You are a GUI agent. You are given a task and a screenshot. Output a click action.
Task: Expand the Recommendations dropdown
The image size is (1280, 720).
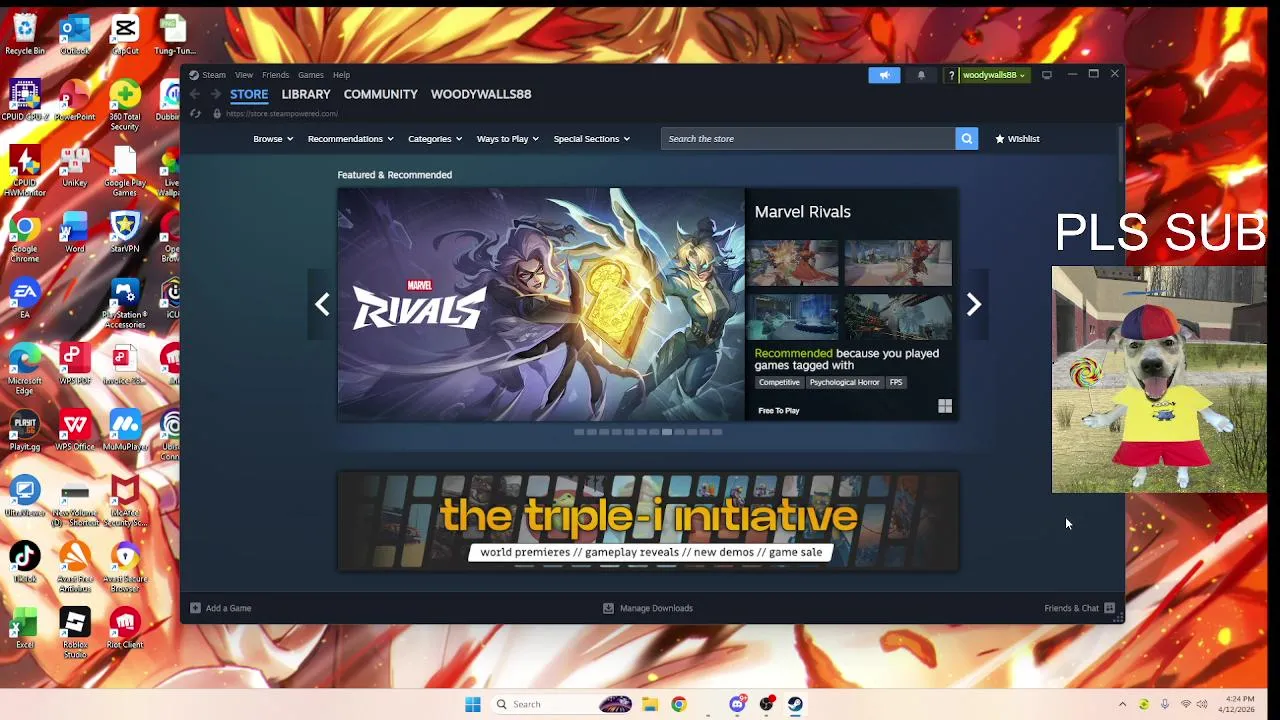point(351,139)
